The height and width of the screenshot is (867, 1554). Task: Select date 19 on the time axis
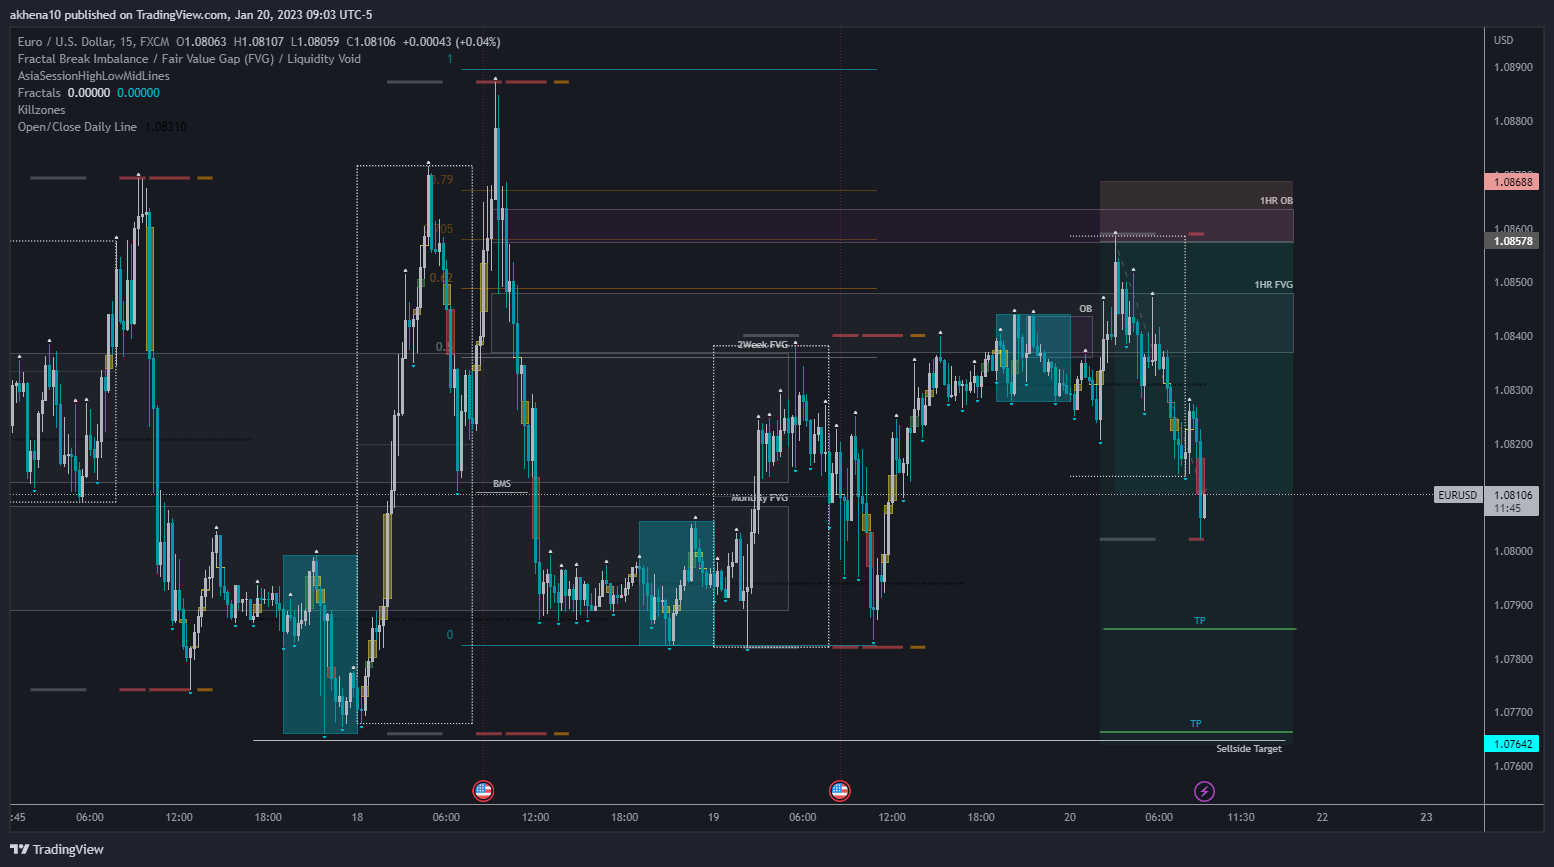[713, 817]
